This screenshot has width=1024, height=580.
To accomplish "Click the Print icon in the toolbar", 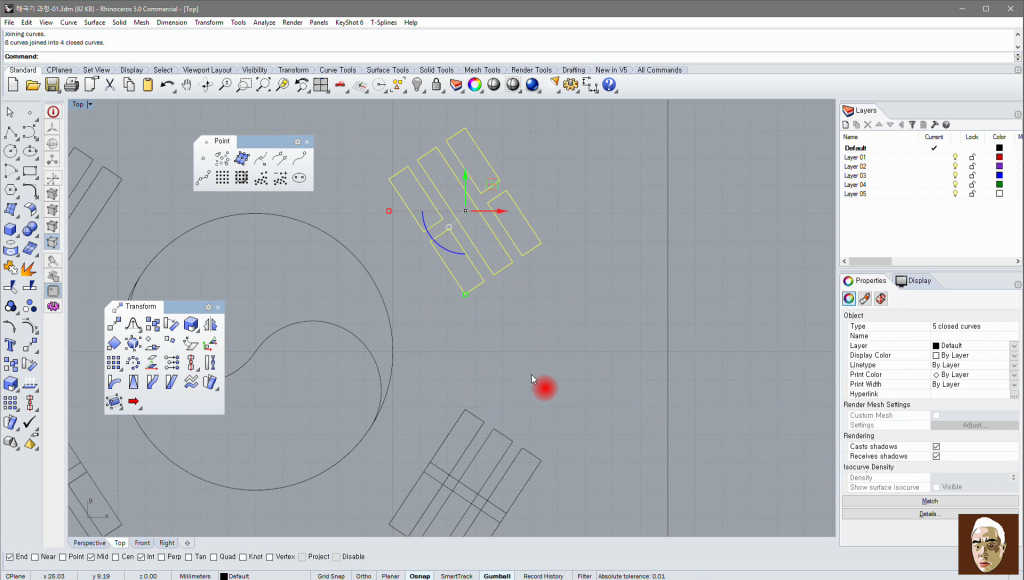I will pos(71,85).
